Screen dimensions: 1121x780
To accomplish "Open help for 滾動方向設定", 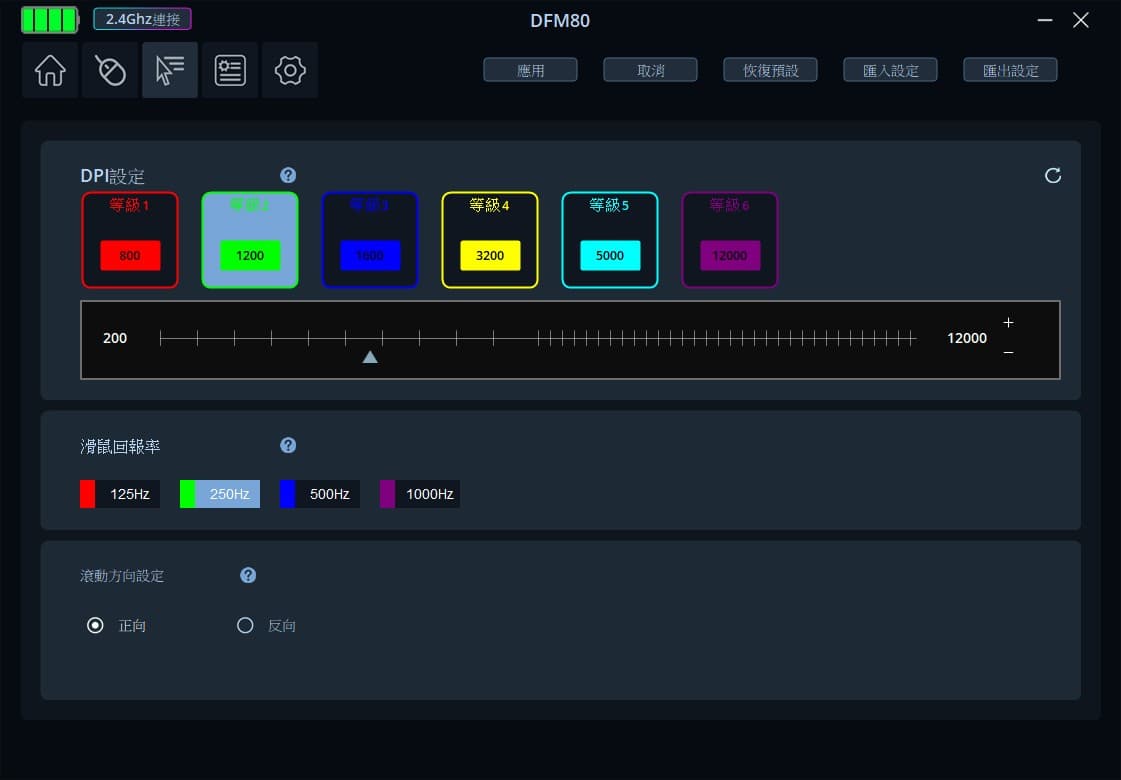I will [x=248, y=575].
